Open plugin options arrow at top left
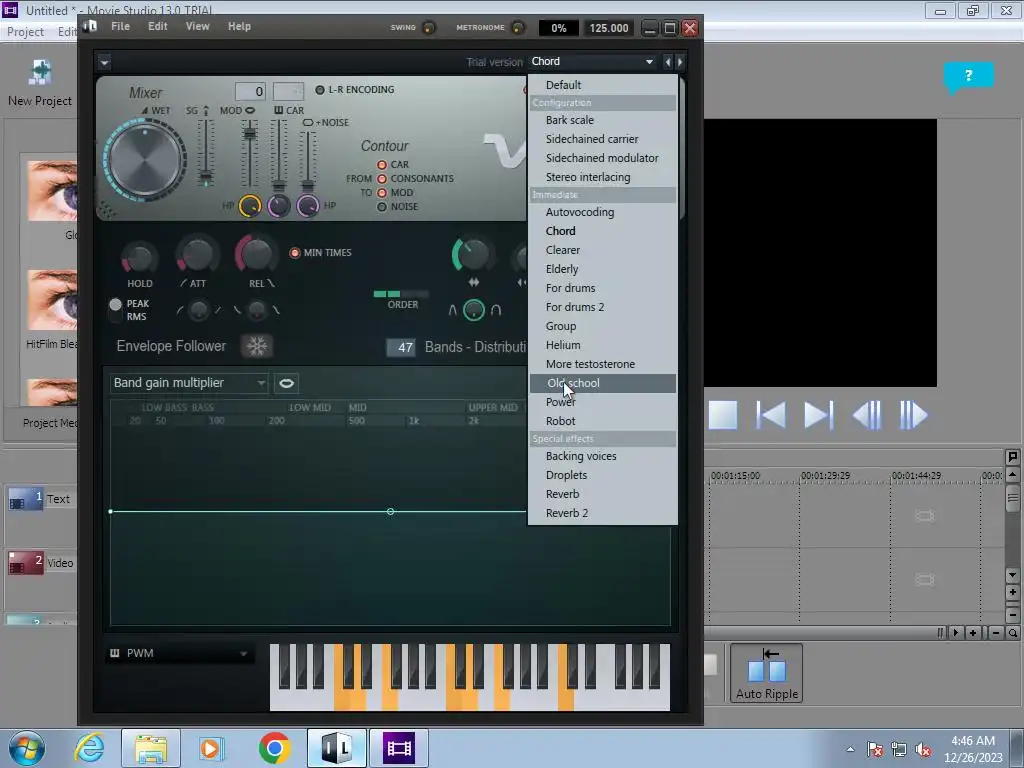 tap(104, 62)
